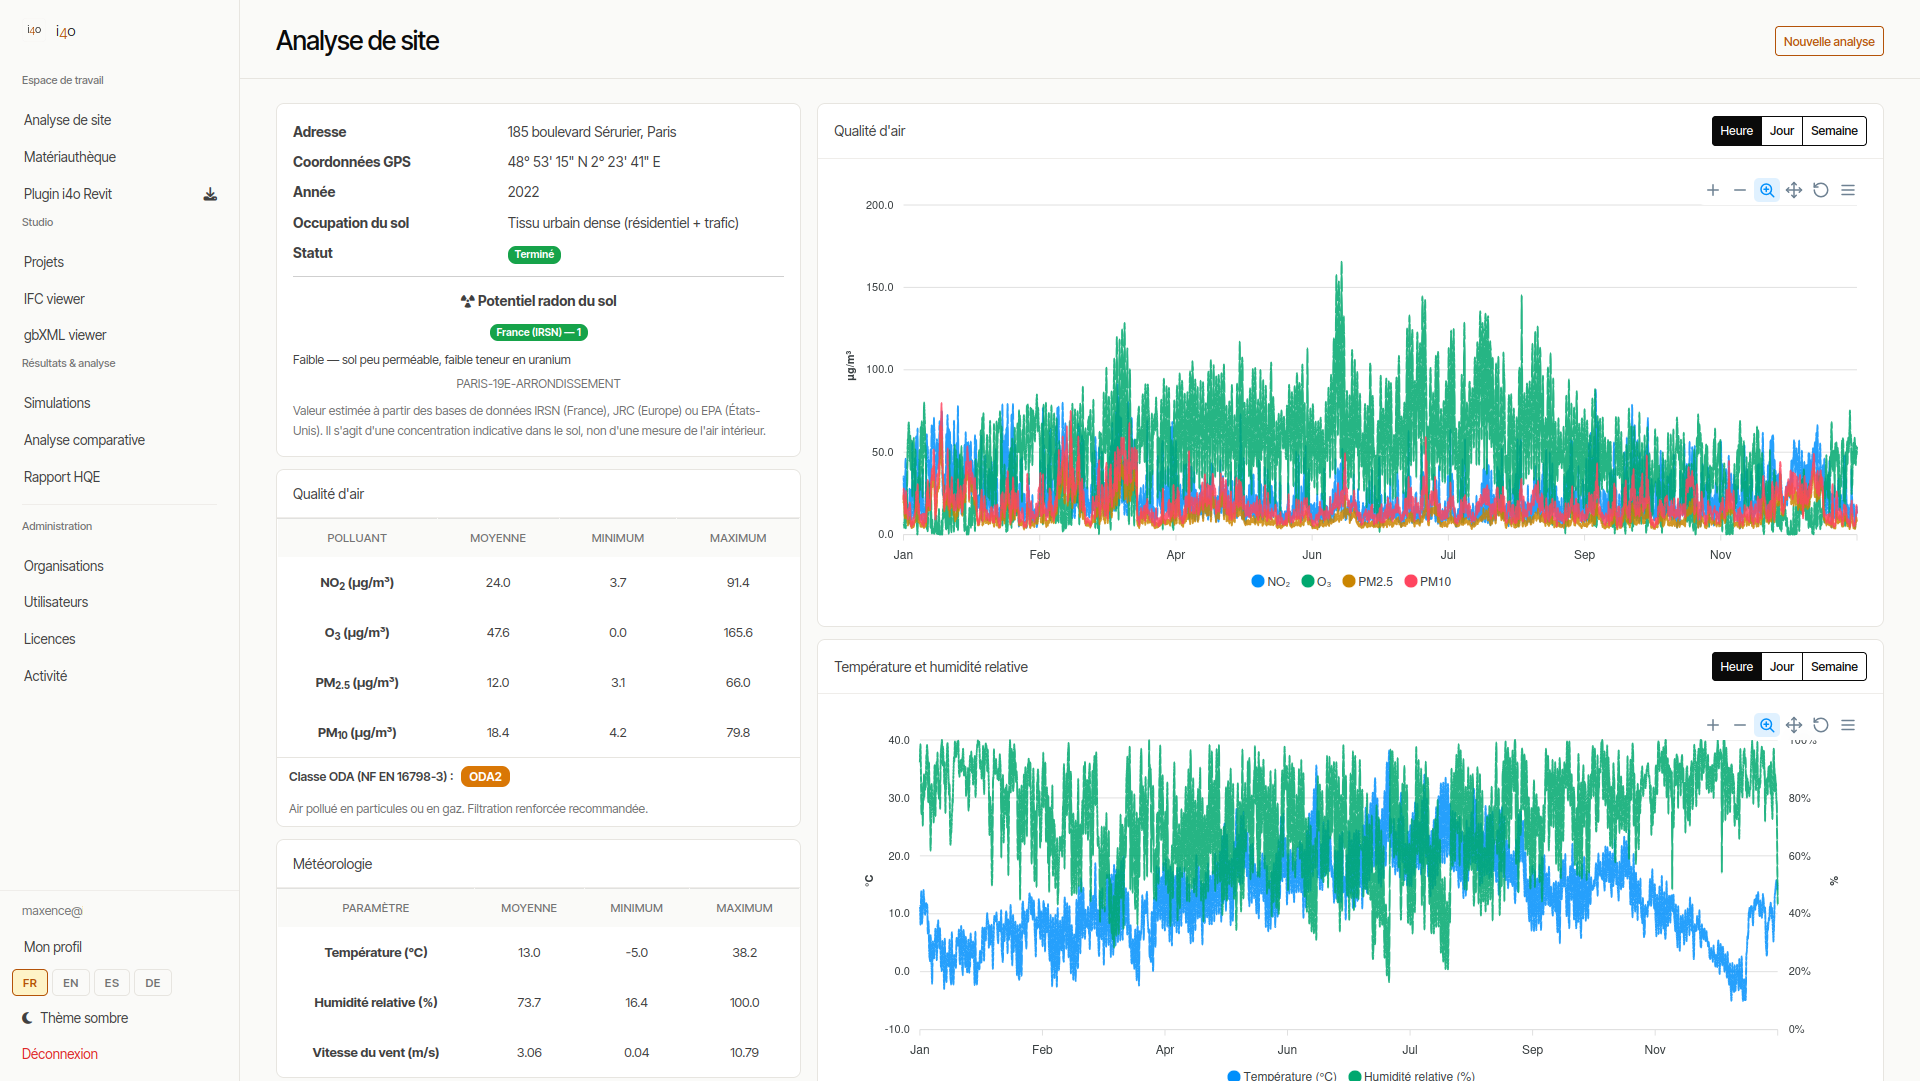The height and width of the screenshot is (1081, 1920).
Task: Toggle PM2.5 series in legend
Action: (x=1367, y=582)
